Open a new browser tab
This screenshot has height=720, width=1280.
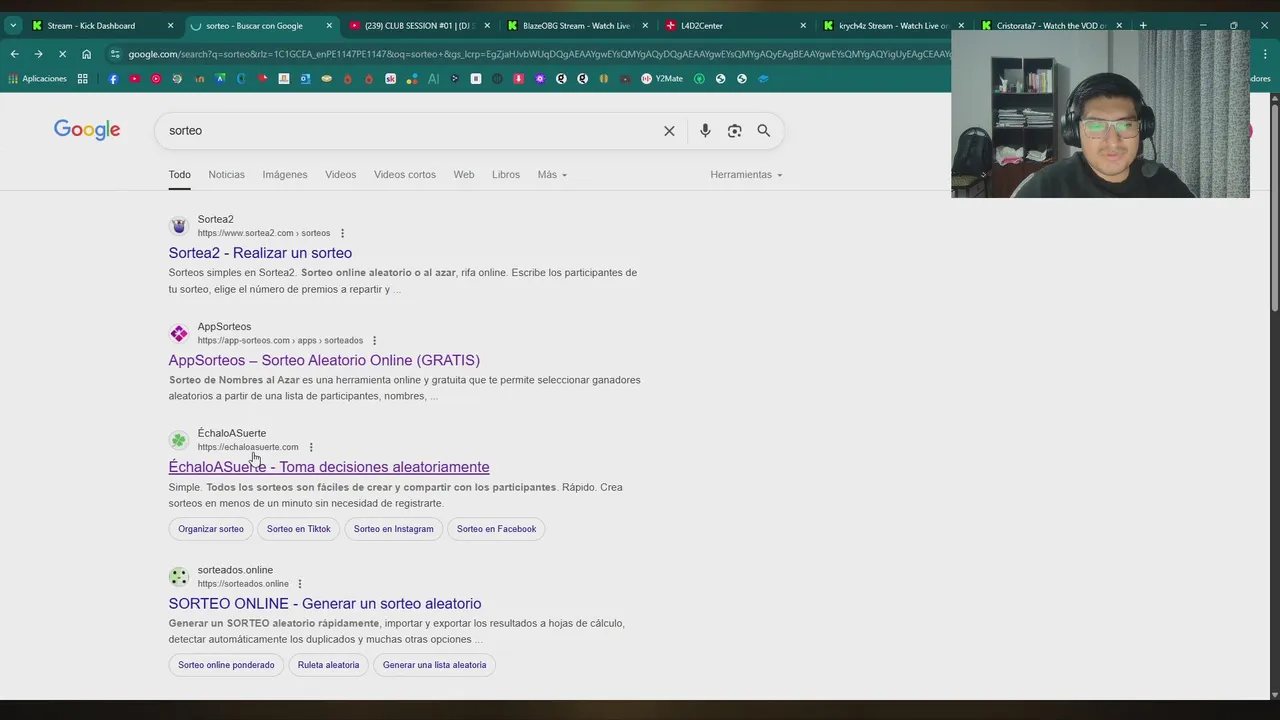(x=1143, y=25)
